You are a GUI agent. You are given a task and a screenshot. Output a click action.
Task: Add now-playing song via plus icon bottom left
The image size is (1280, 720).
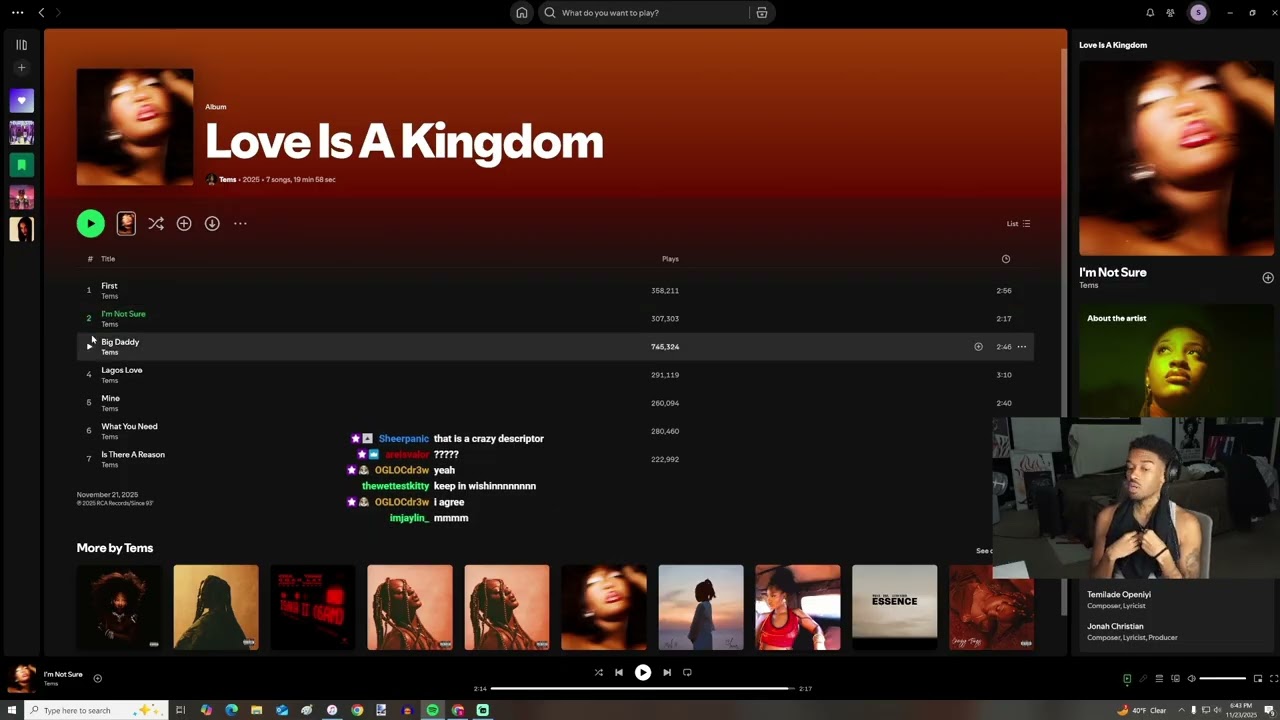pos(97,678)
